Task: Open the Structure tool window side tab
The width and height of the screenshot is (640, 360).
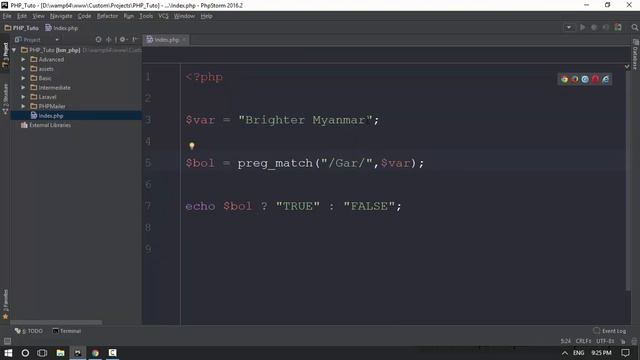Action: (x=5, y=98)
